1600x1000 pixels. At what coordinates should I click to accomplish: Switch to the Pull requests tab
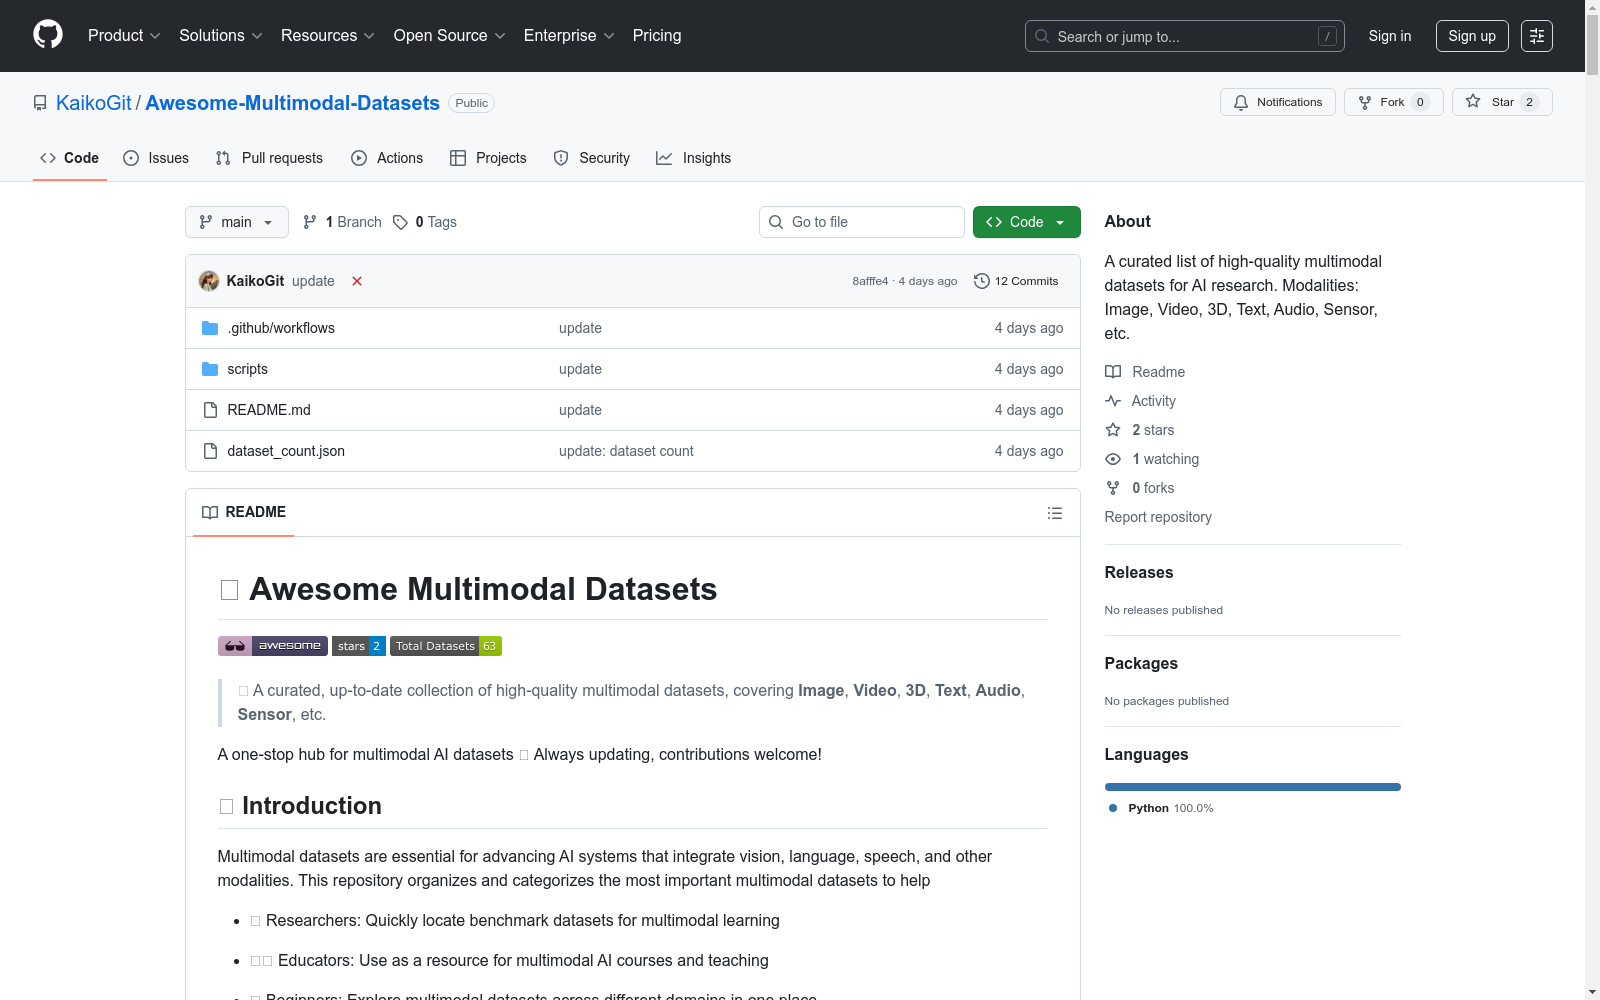(269, 158)
